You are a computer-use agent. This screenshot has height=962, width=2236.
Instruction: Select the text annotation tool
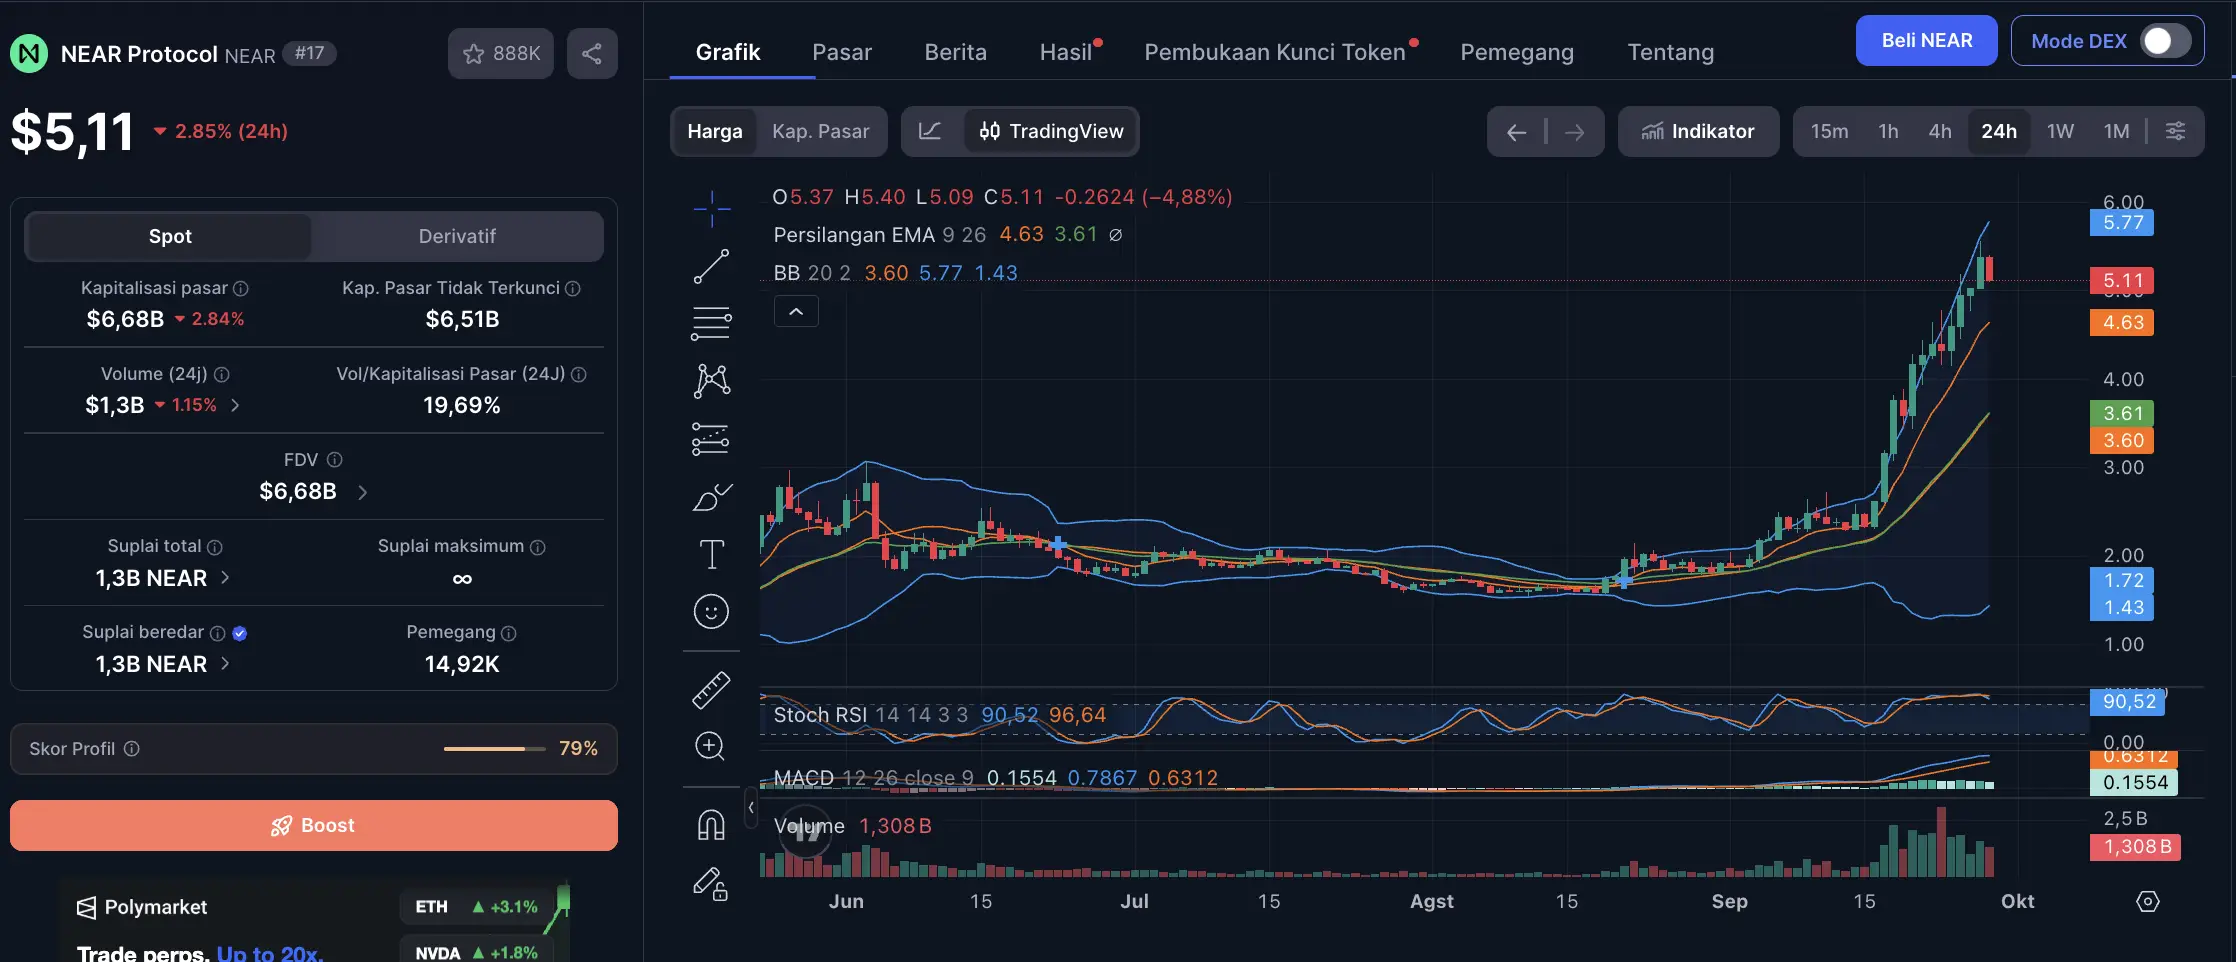[711, 554]
